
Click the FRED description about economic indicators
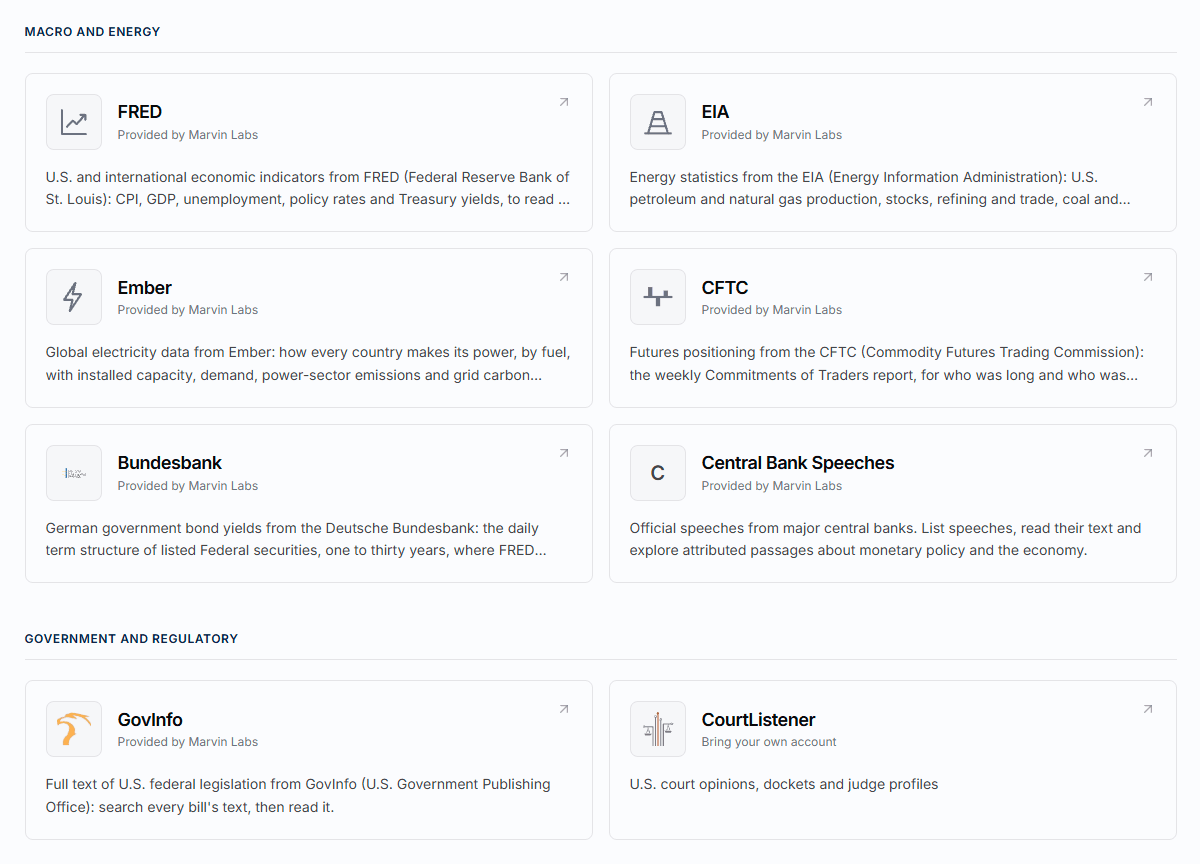(x=308, y=188)
